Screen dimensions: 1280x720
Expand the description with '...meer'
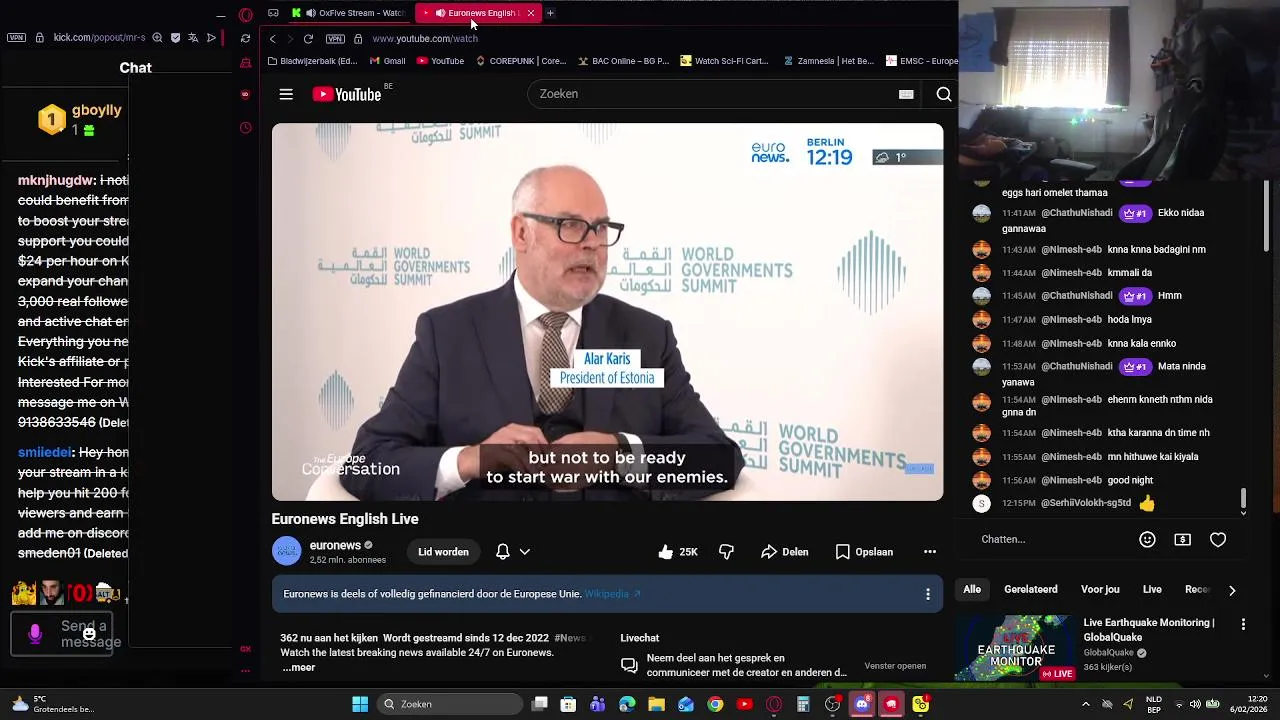click(x=298, y=667)
